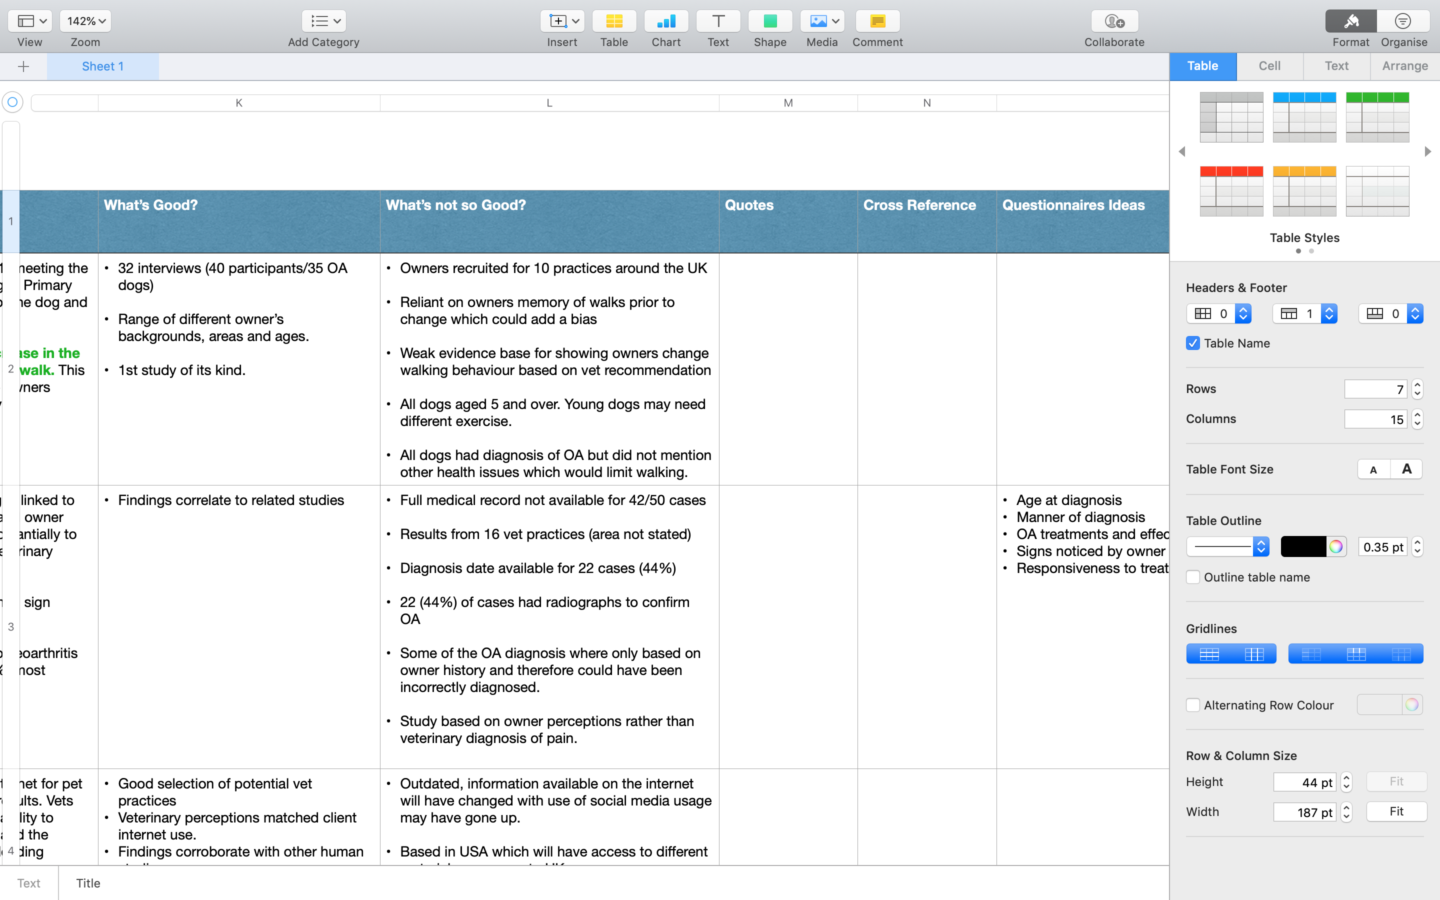Screen dimensions: 1440x900
Task: Add a Text box
Action: (718, 21)
